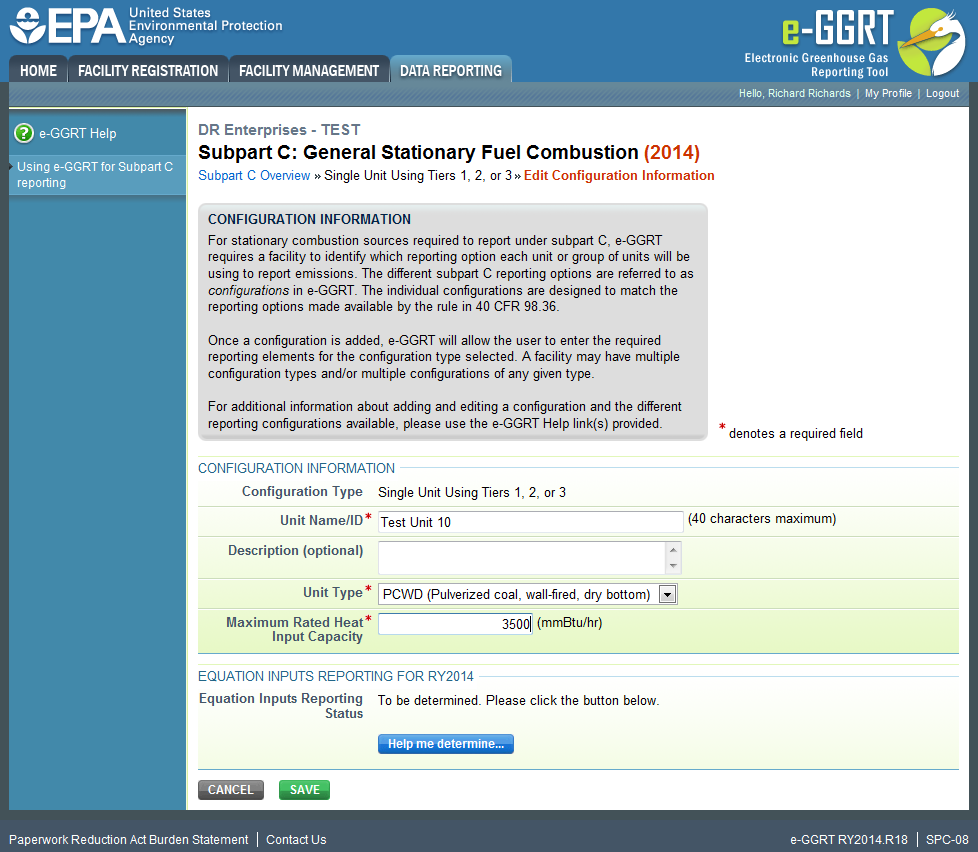Image resolution: width=978 pixels, height=852 pixels.
Task: Click 'denotes a required field' note
Action: click(796, 433)
